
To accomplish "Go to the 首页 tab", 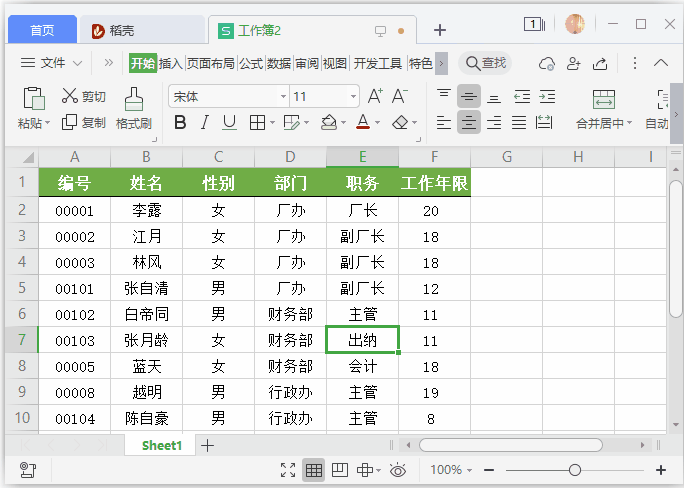I will point(42,31).
